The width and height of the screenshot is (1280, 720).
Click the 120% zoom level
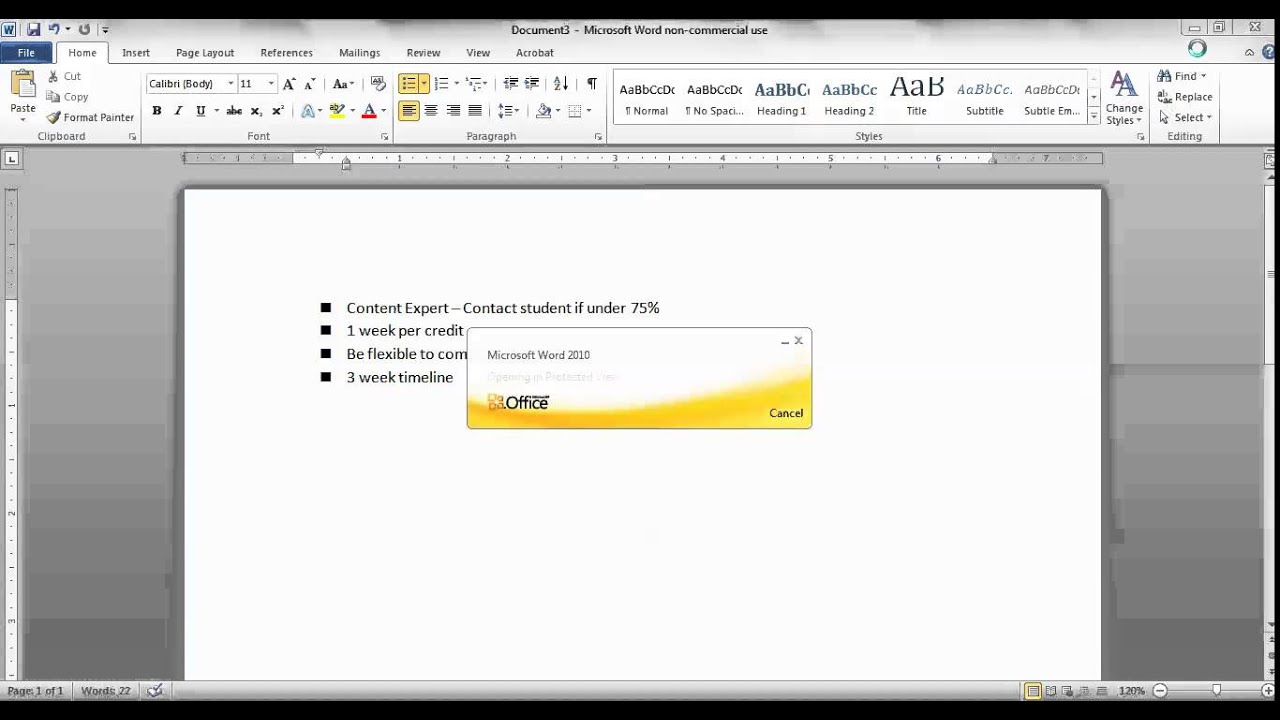[x=1131, y=691]
